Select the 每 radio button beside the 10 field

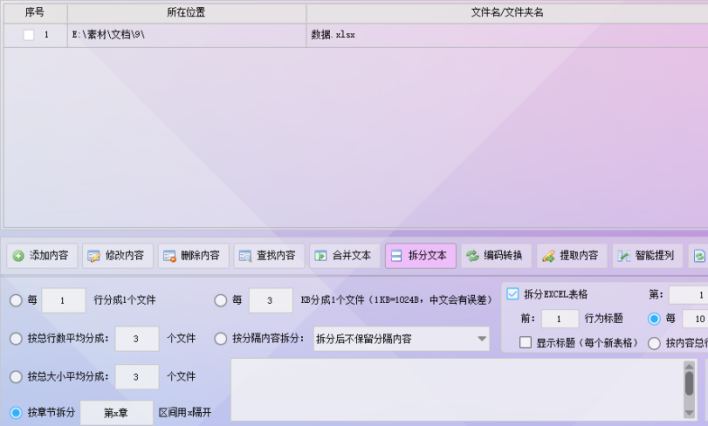[654, 318]
